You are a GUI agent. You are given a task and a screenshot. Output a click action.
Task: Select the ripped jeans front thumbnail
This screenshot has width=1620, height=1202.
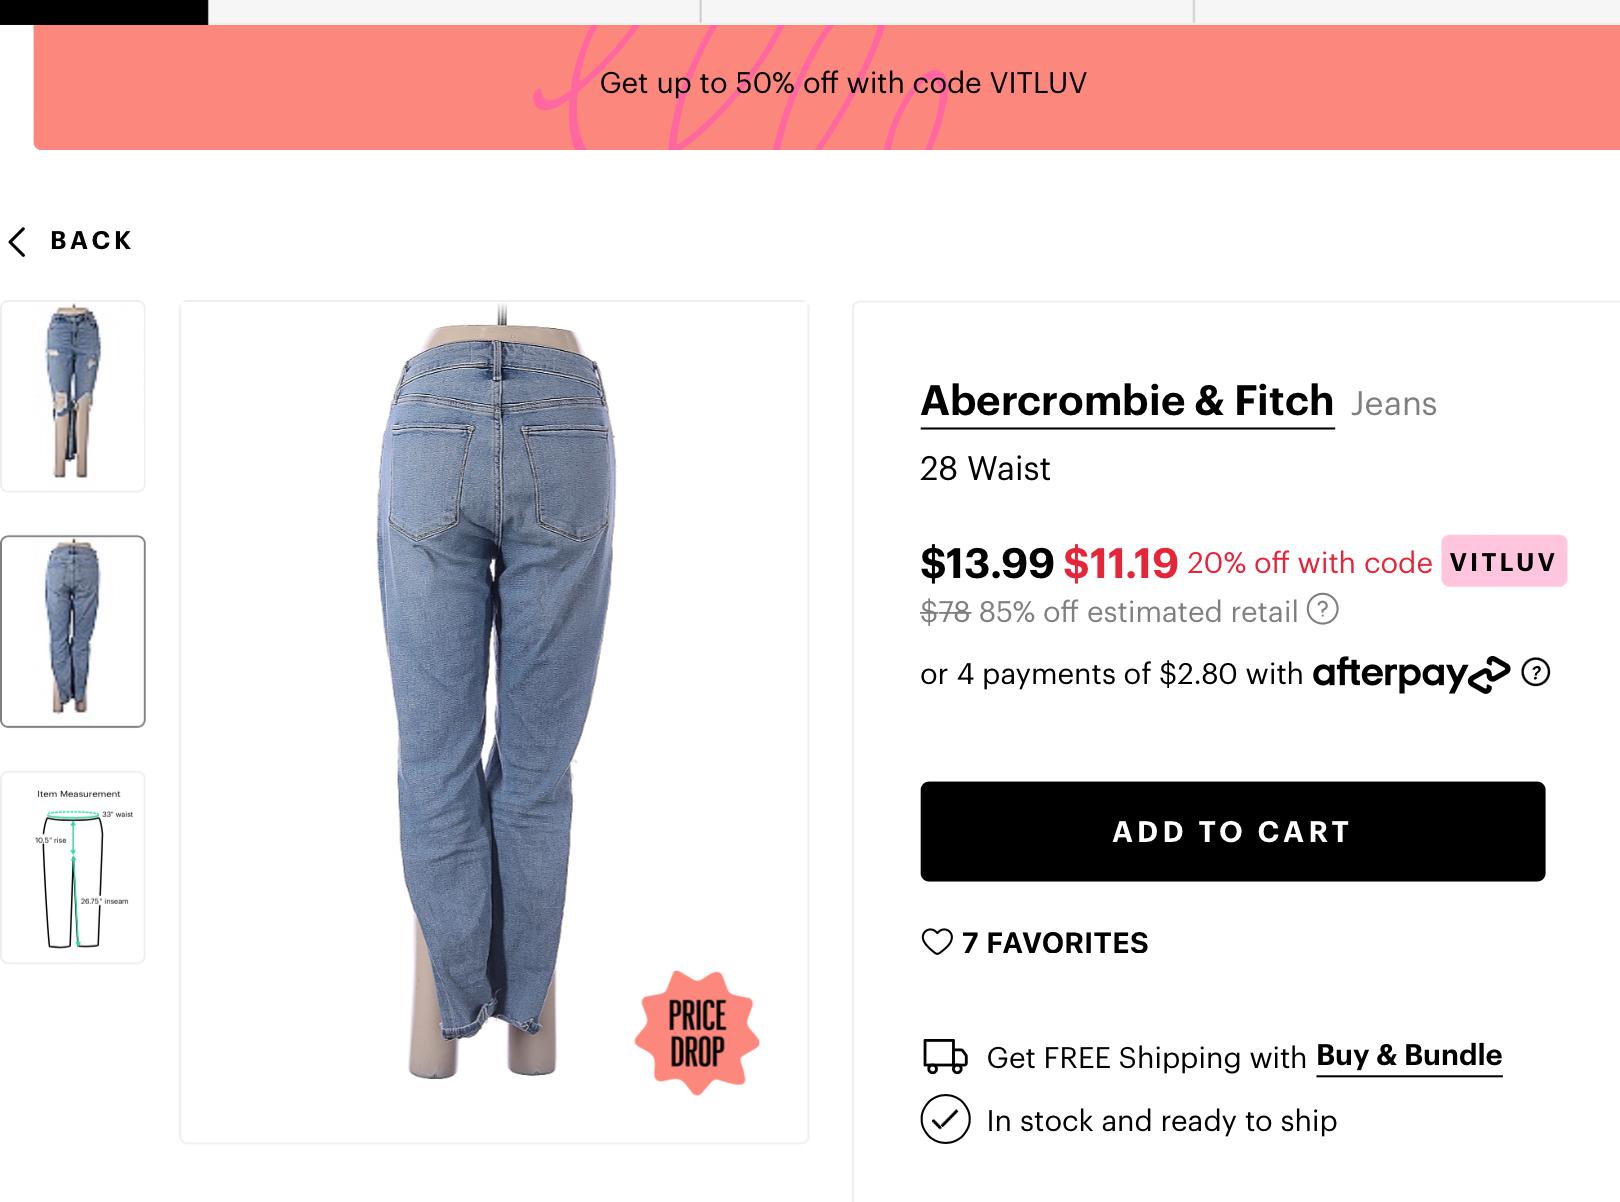pos(75,394)
